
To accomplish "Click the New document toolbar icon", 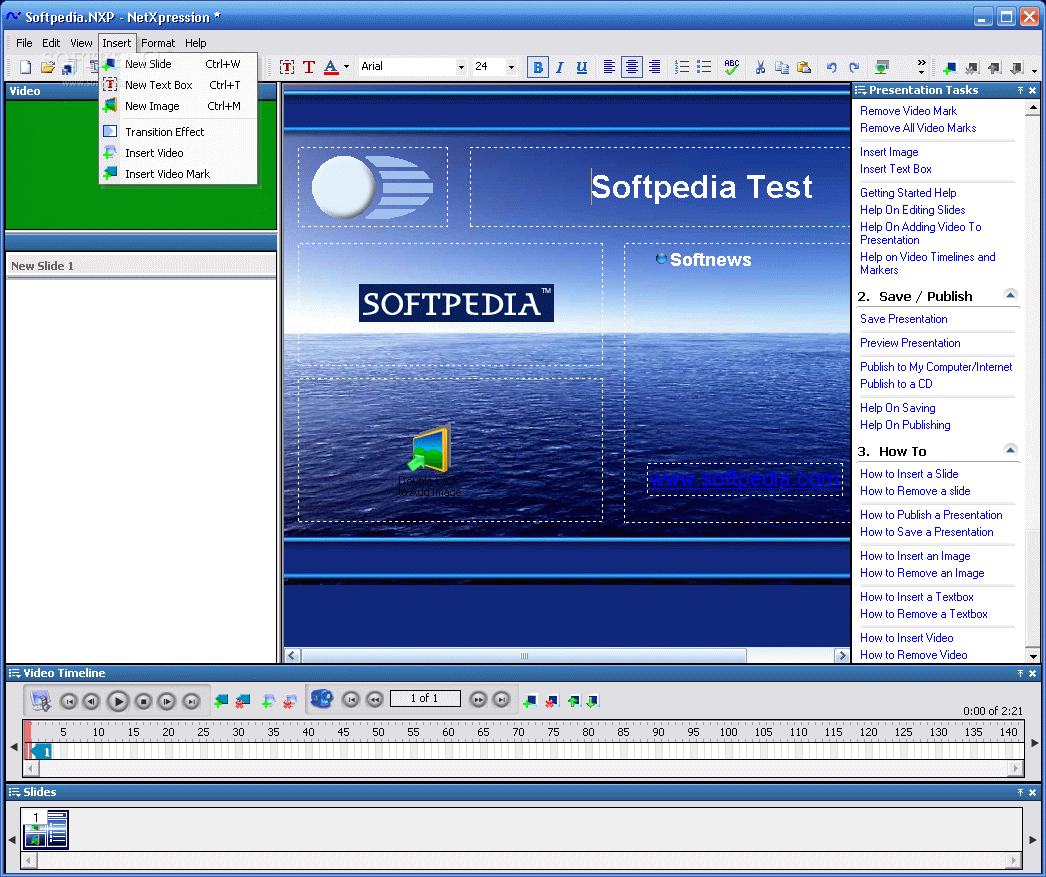I will pyautogui.click(x=25, y=67).
